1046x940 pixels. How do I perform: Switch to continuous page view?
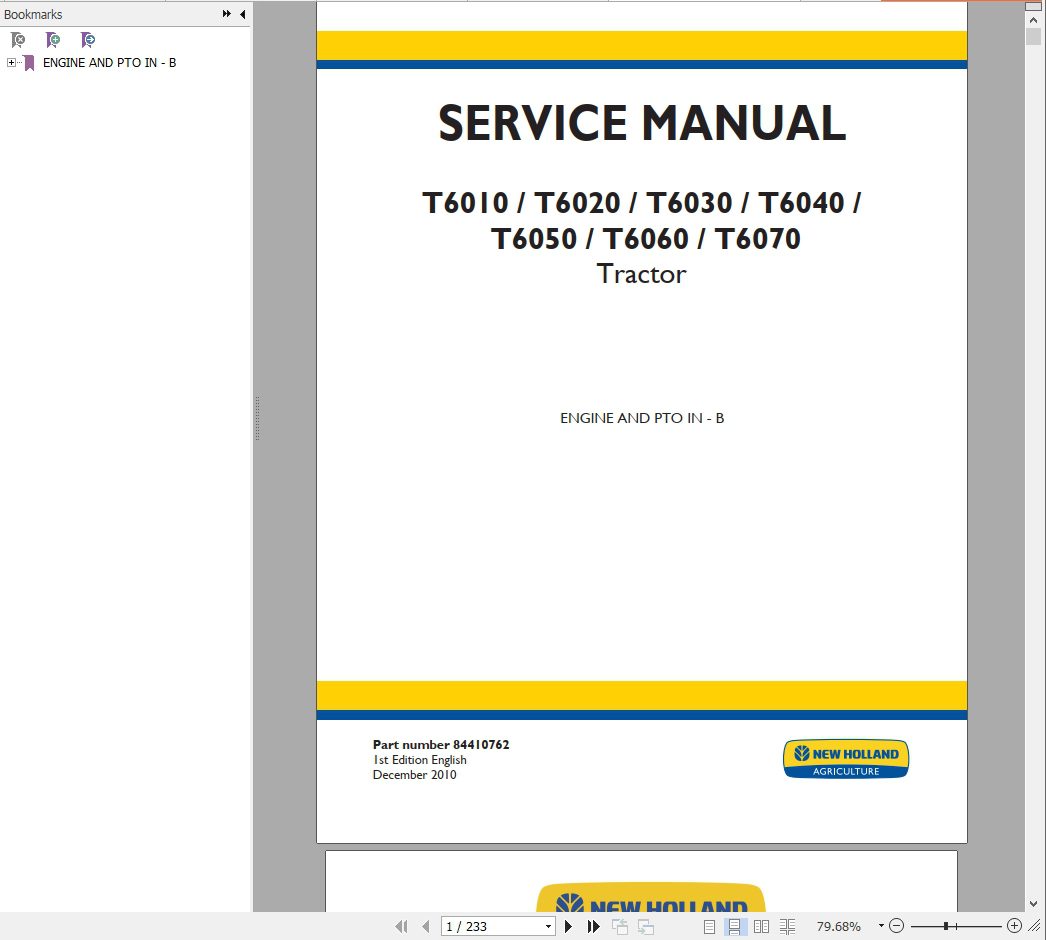coord(734,927)
